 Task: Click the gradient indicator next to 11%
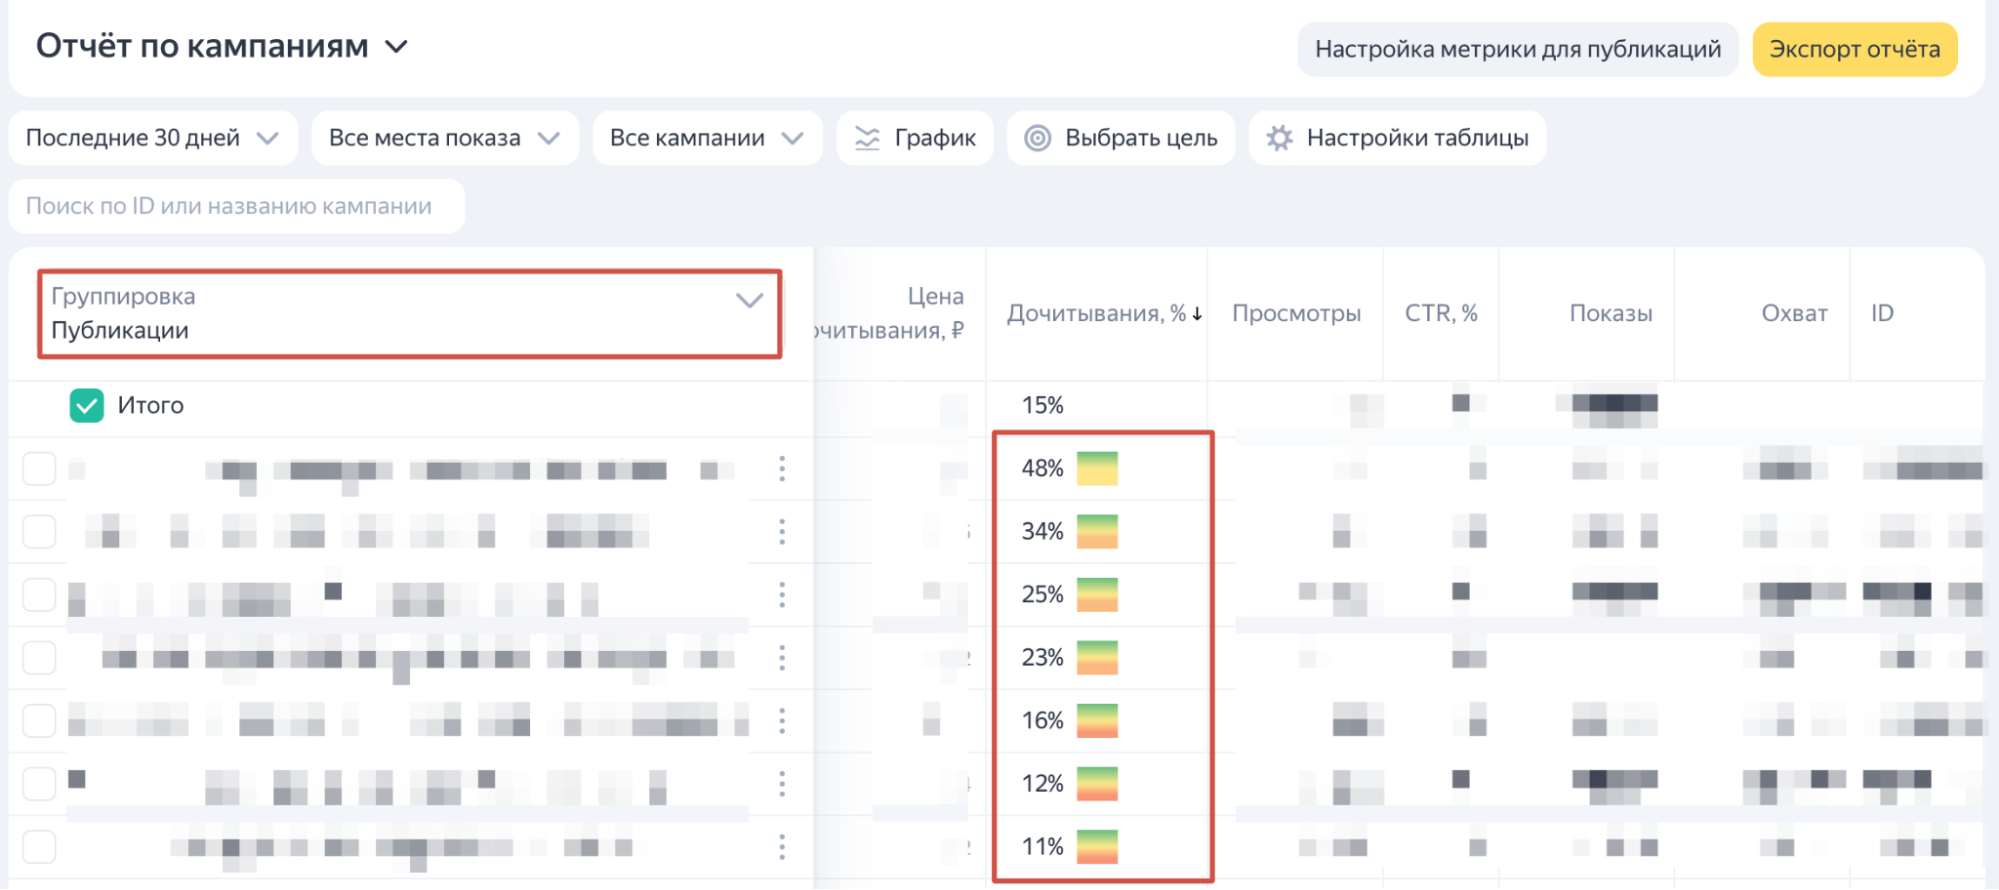coord(1097,846)
